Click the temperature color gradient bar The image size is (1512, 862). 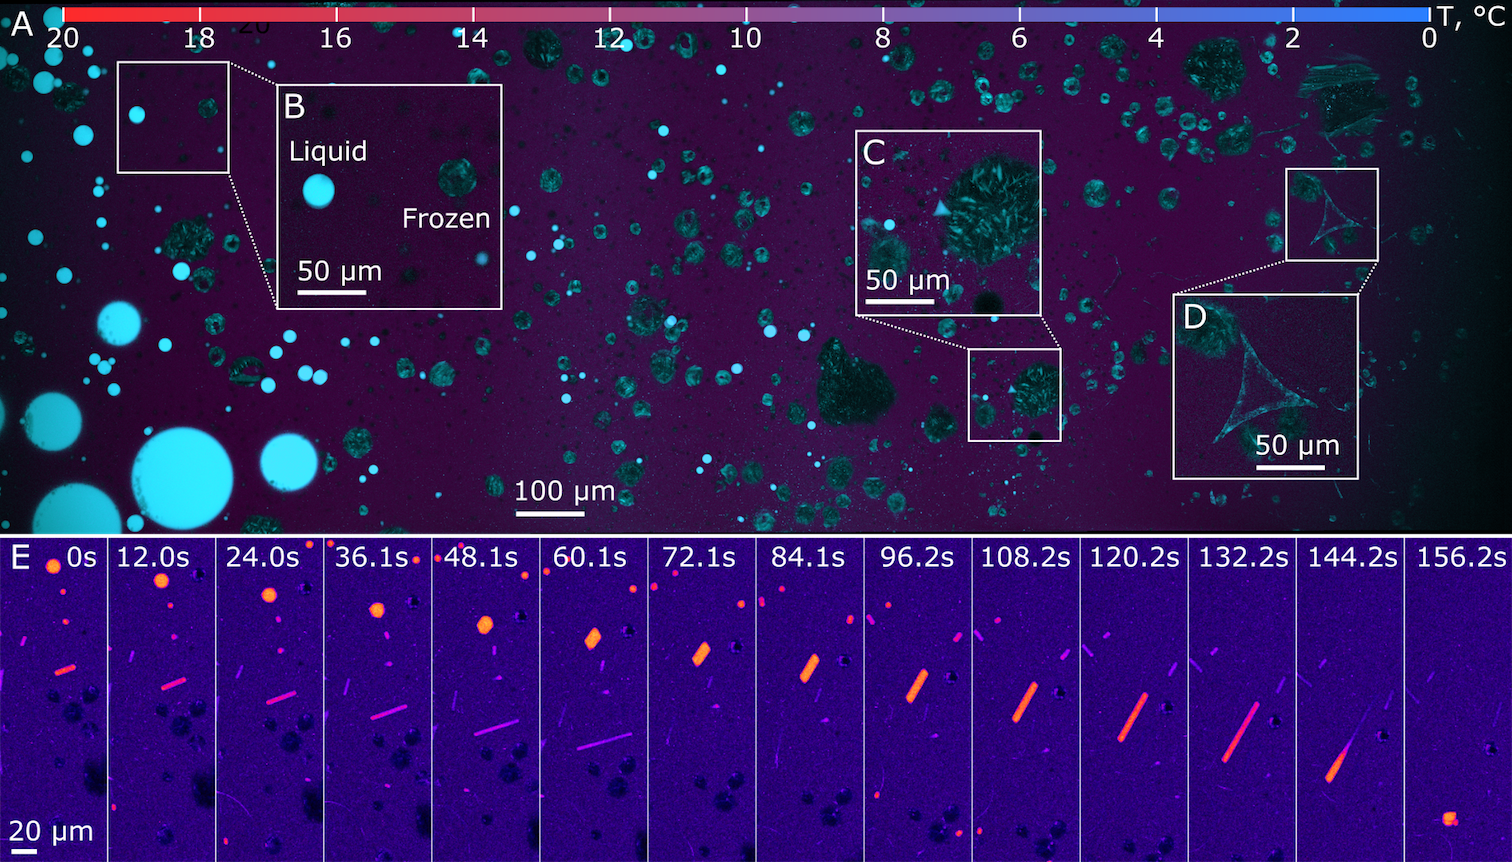746,14
